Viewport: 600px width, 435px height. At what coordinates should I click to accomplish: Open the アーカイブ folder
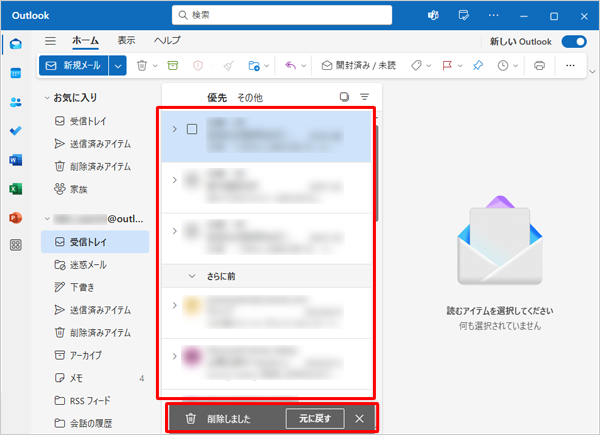[x=95, y=355]
